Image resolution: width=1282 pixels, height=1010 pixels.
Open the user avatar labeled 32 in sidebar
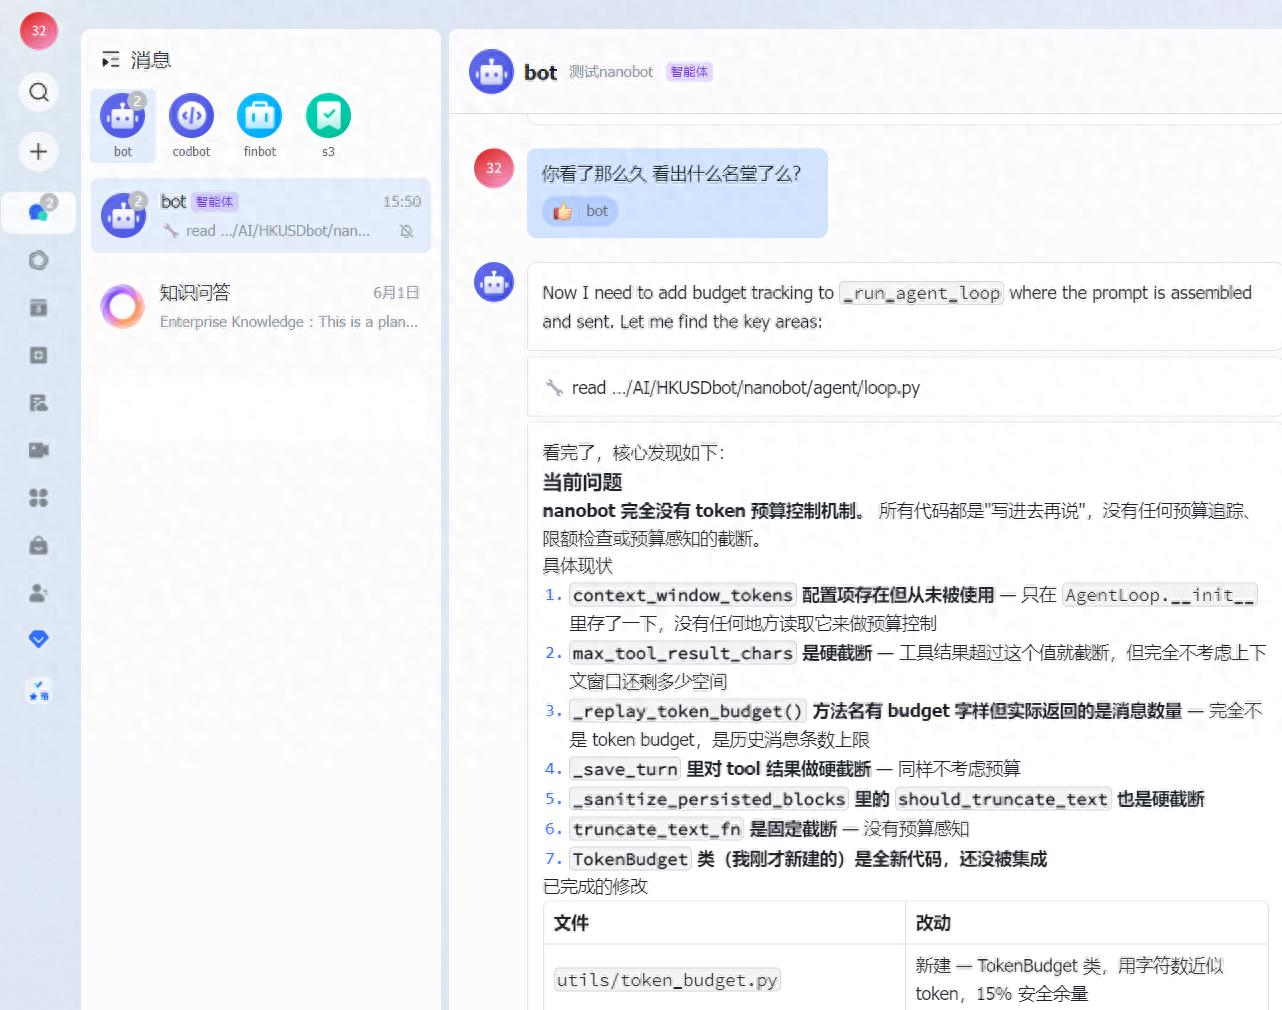point(39,31)
